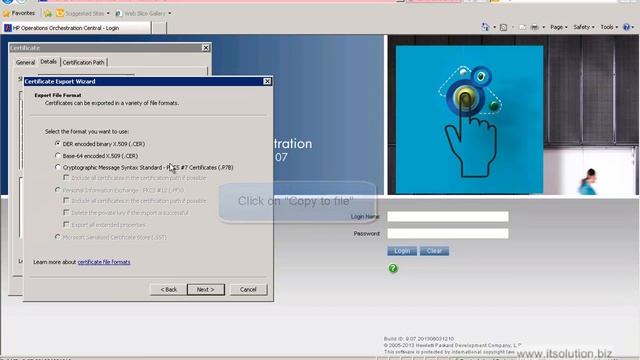Click the Favorites star icon

pyautogui.click(x=6, y=13)
